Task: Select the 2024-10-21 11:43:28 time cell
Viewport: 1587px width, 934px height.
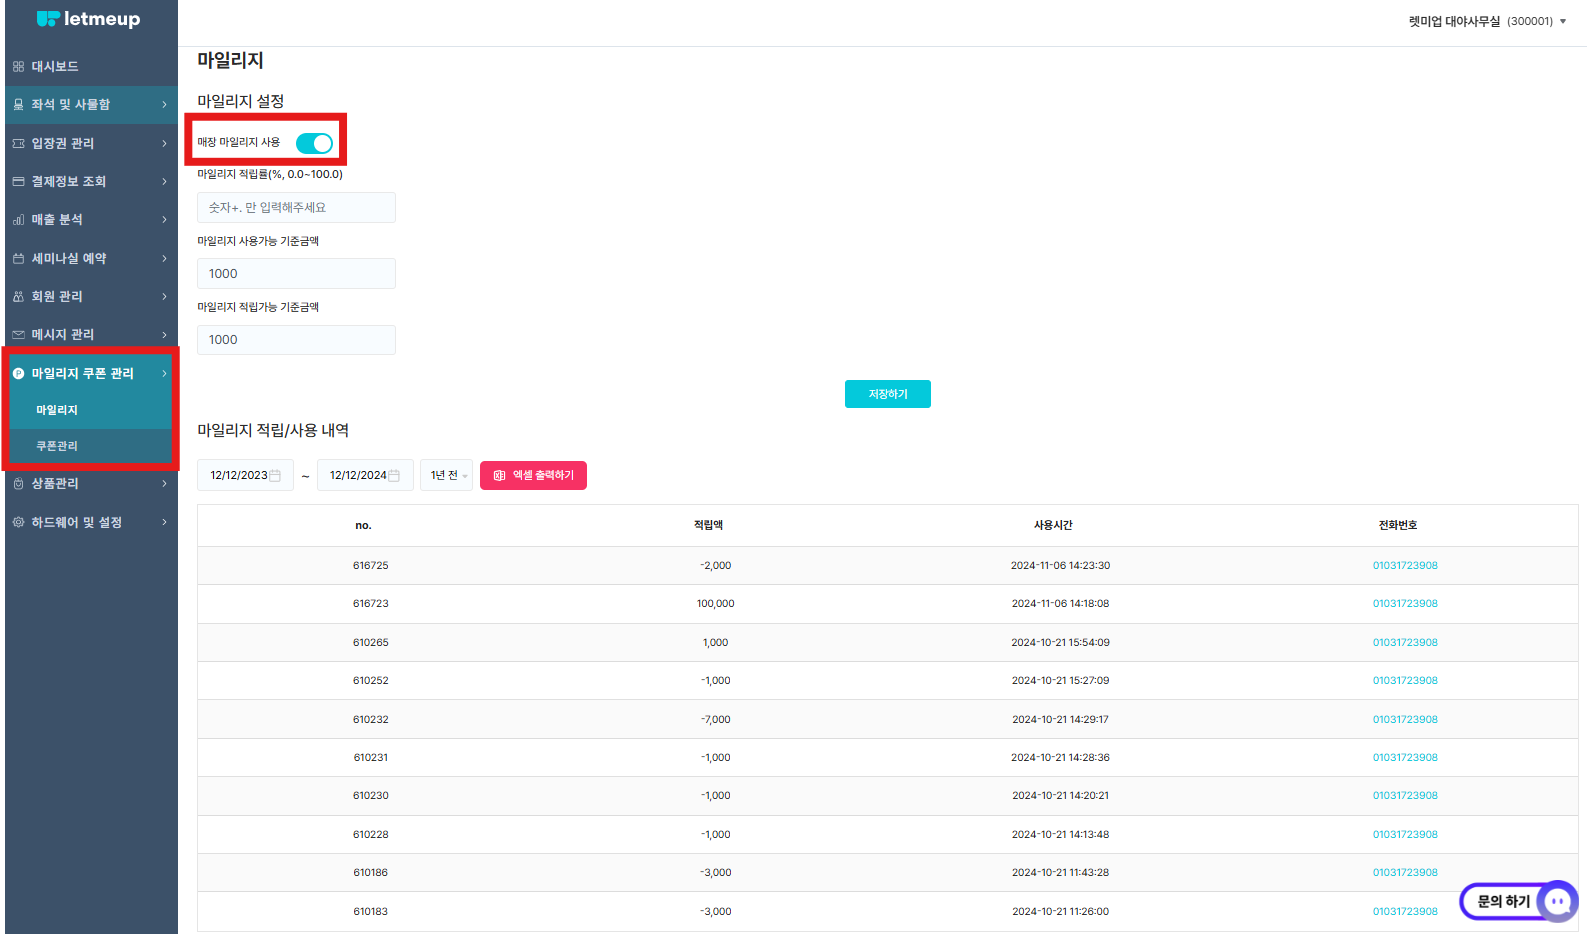Action: 1060,873
